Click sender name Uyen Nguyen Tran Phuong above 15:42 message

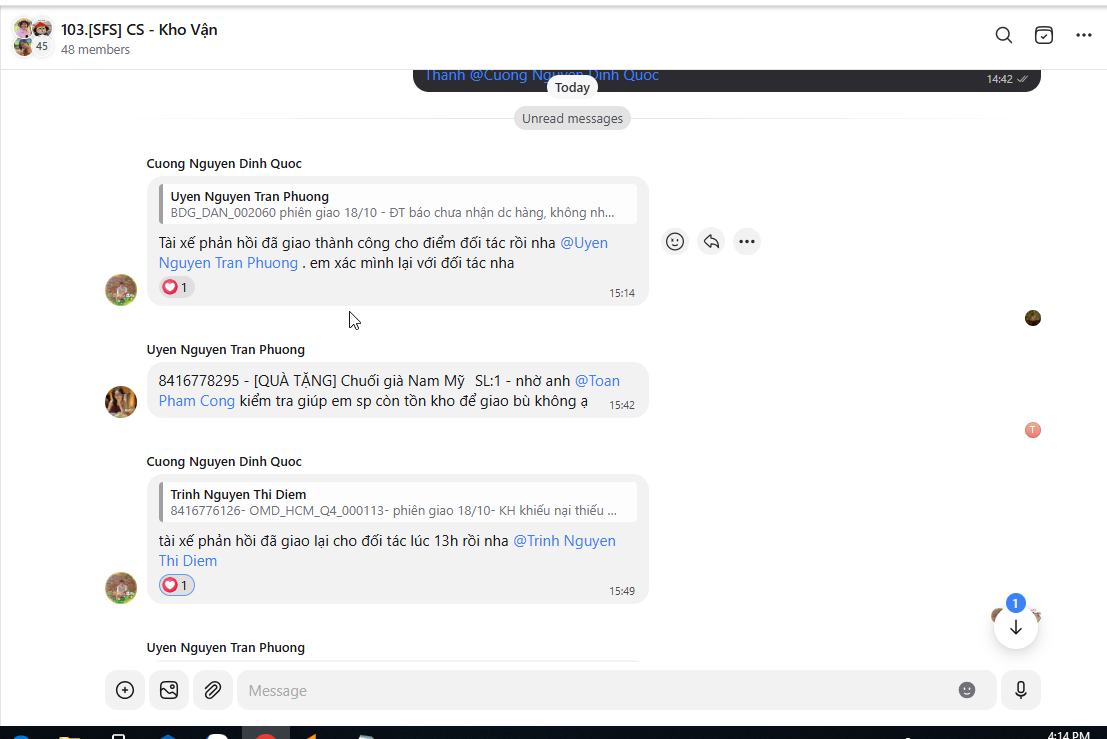[225, 349]
